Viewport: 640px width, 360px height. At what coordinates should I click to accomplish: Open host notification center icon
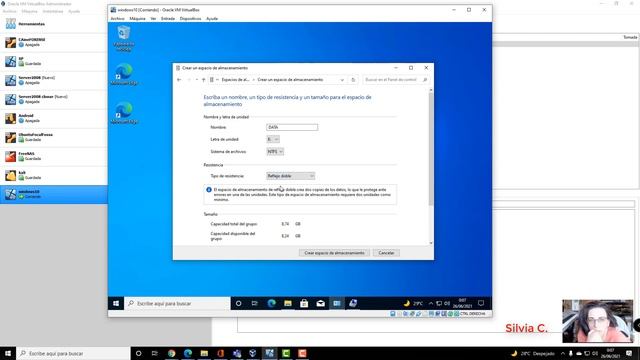[629, 353]
